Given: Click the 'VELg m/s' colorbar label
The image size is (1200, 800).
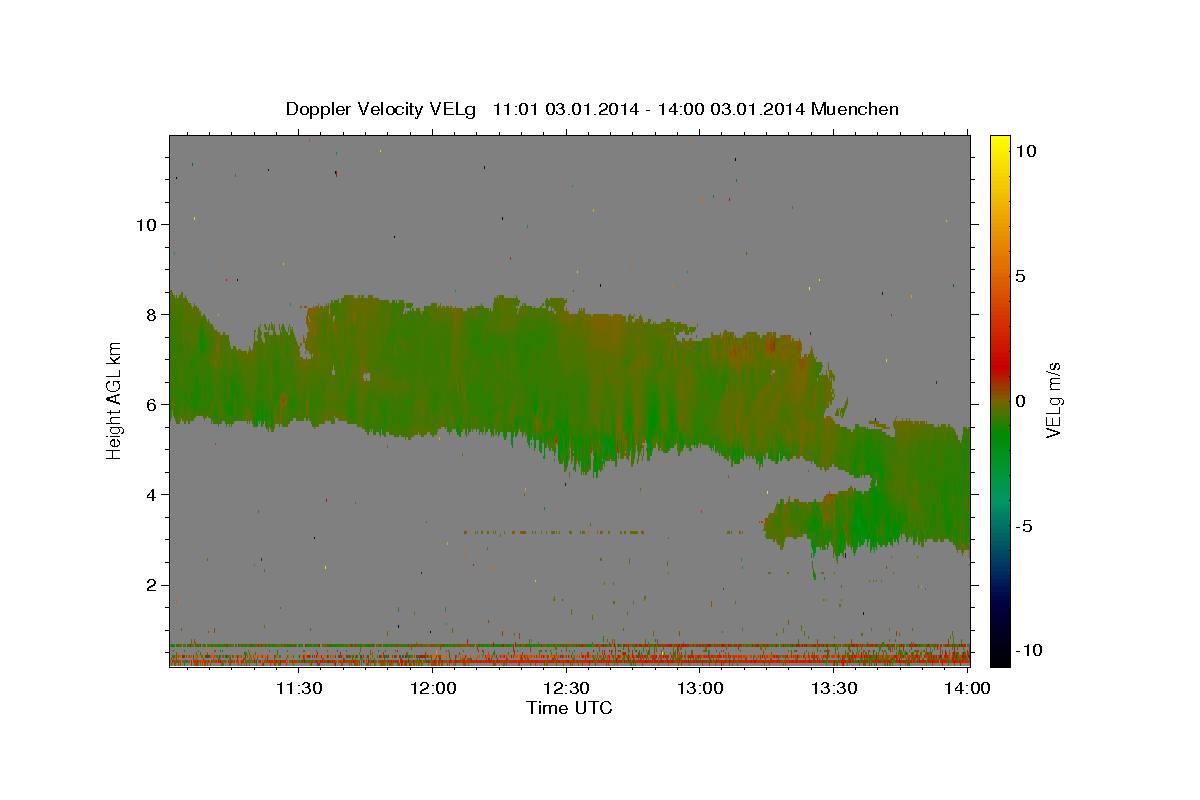Looking at the screenshot, I should [1053, 400].
